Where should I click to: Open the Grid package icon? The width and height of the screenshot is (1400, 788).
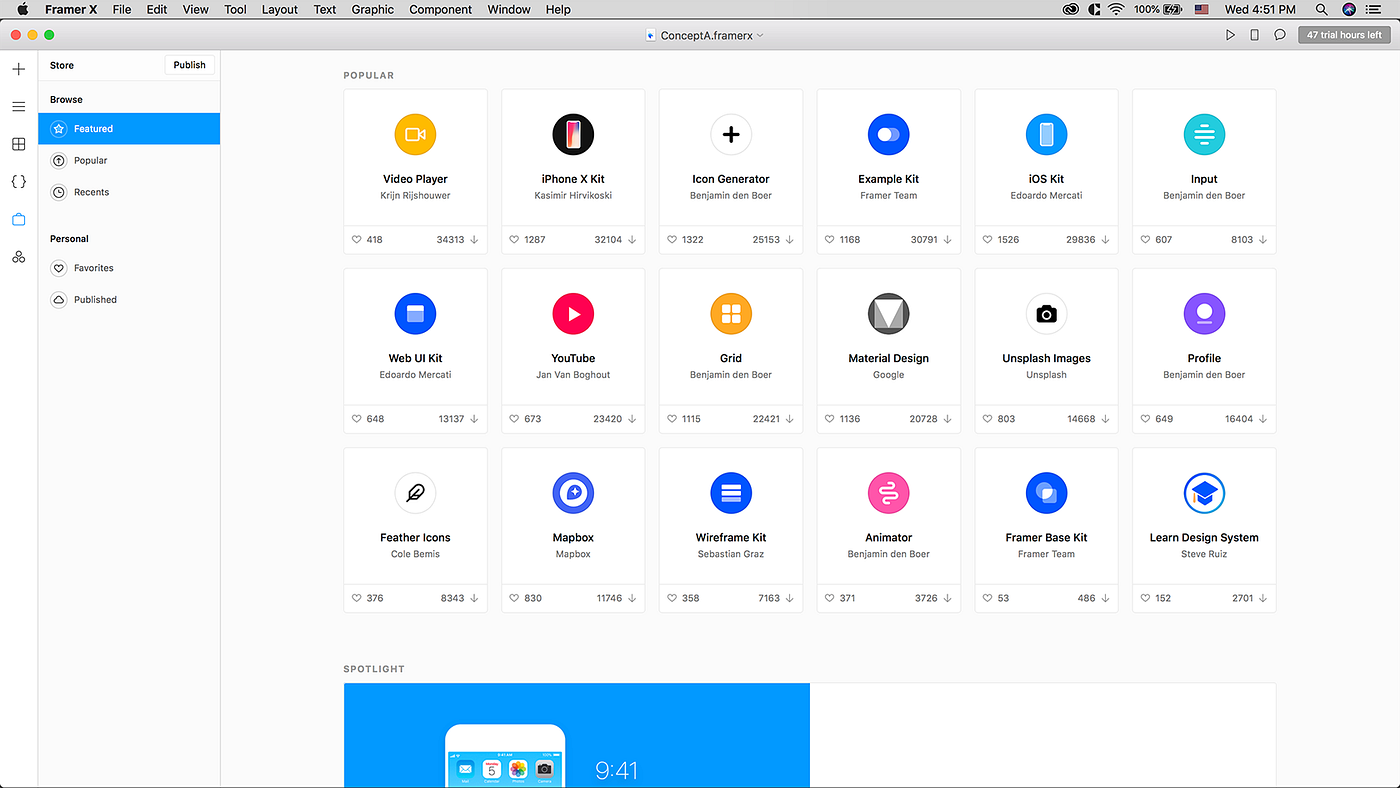(731, 314)
